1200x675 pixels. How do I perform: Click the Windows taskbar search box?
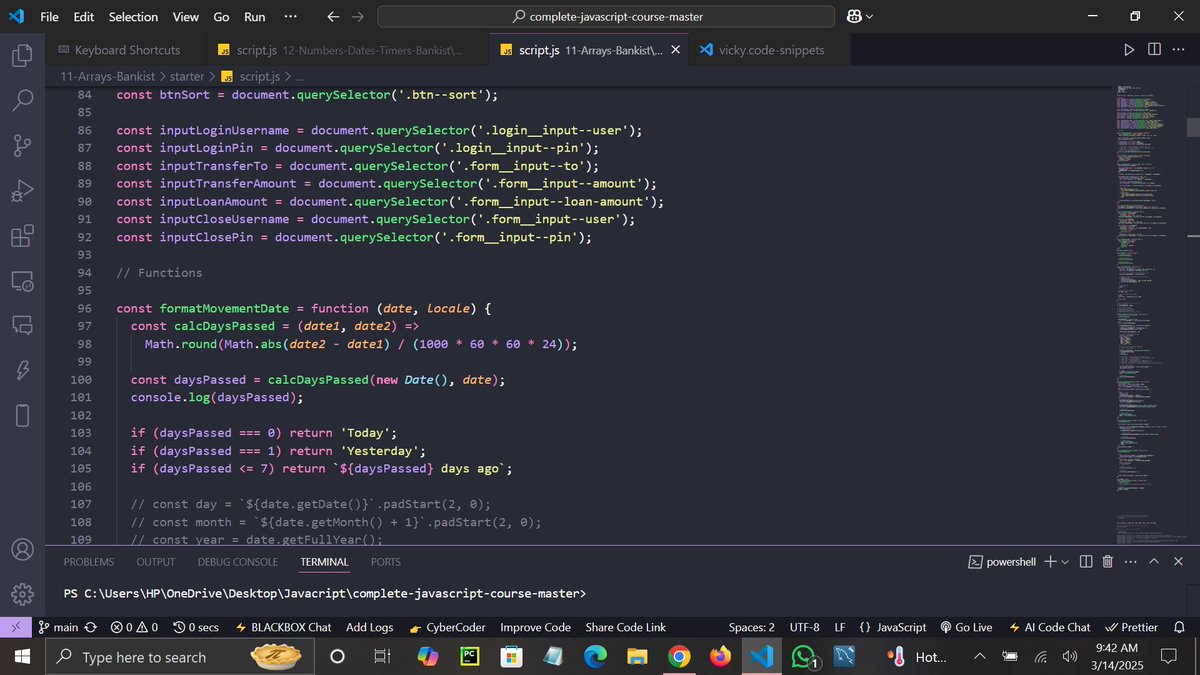coord(181,657)
